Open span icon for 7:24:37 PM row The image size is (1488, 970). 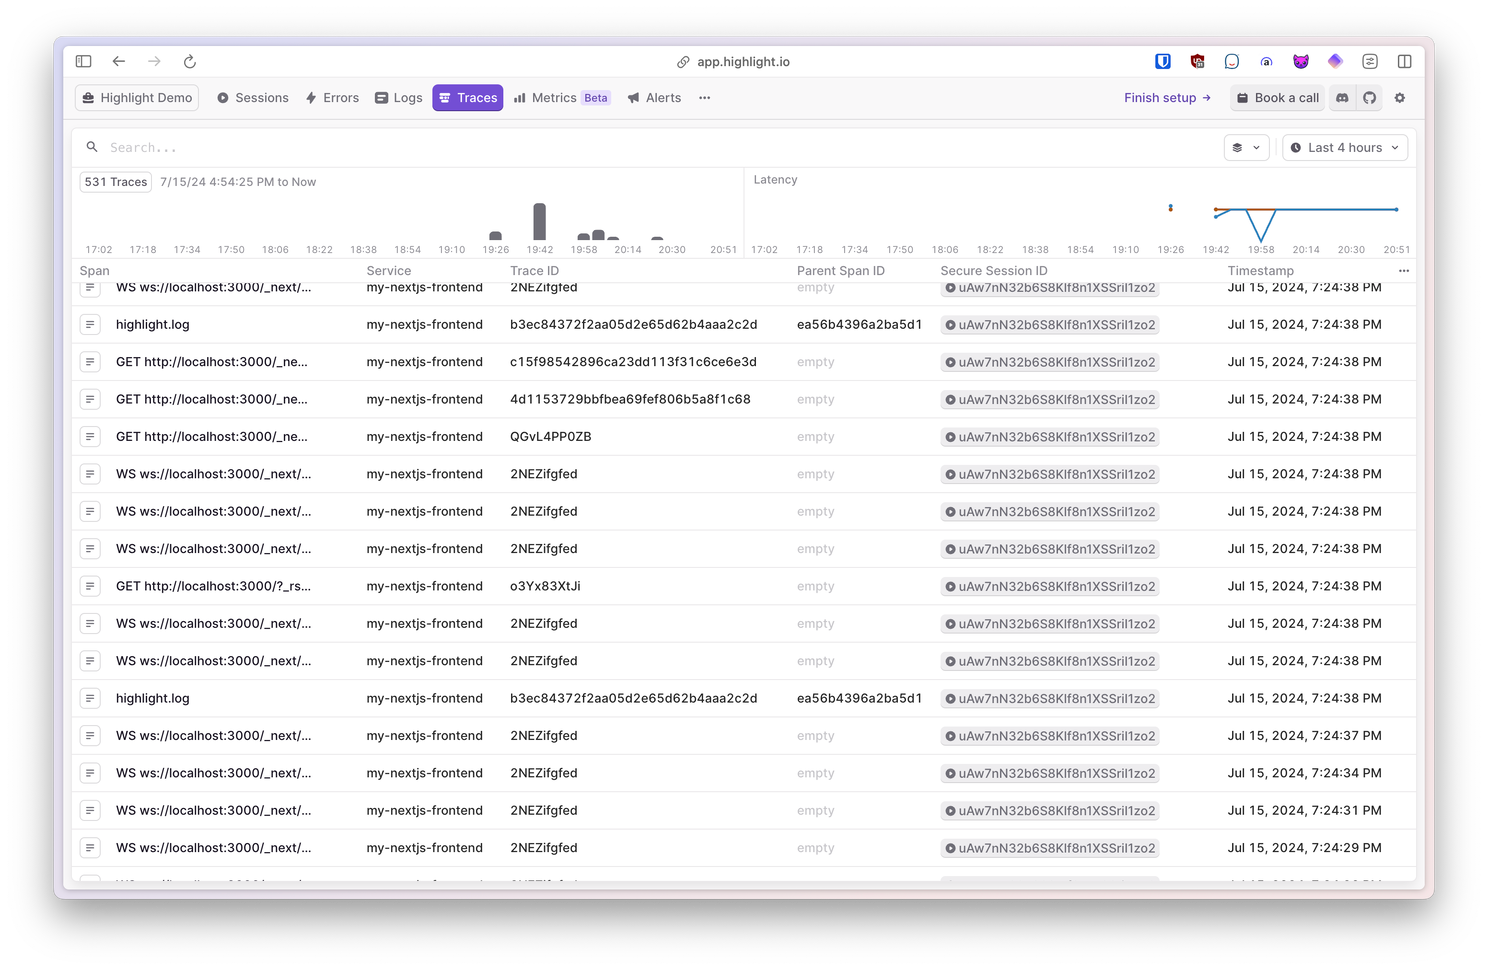90,736
